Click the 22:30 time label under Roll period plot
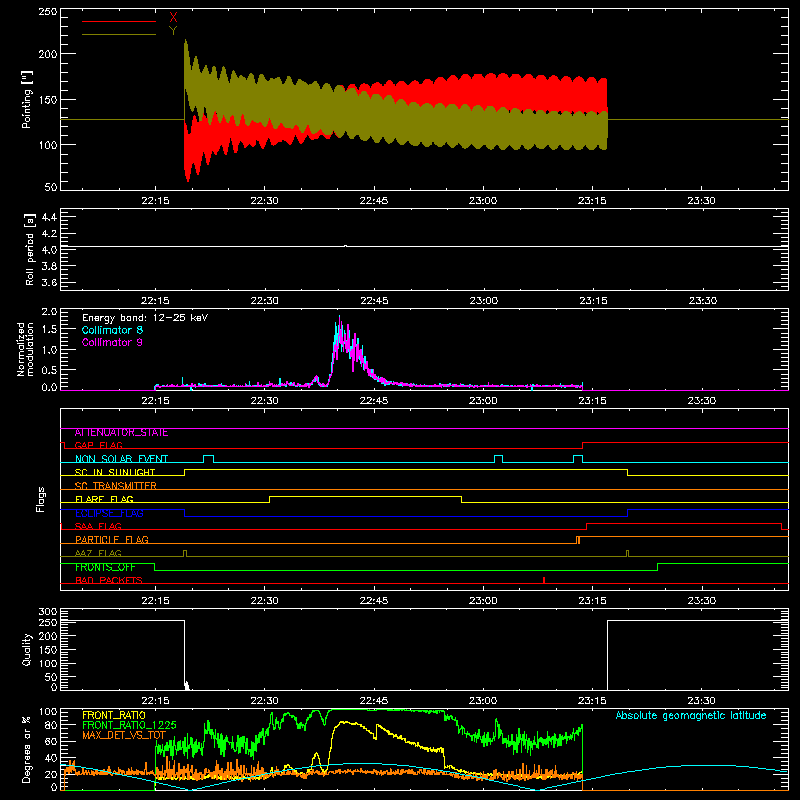This screenshot has height=800, width=800. coord(264,301)
